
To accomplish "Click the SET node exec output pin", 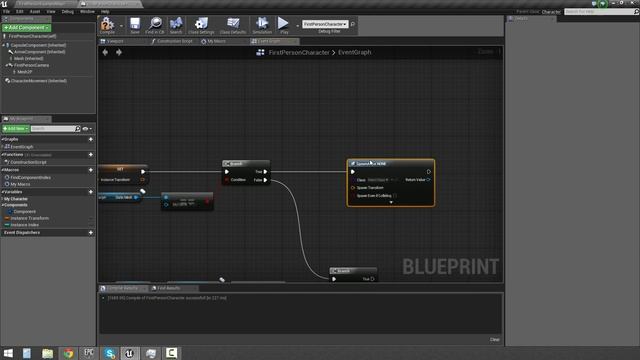I will tap(143, 172).
